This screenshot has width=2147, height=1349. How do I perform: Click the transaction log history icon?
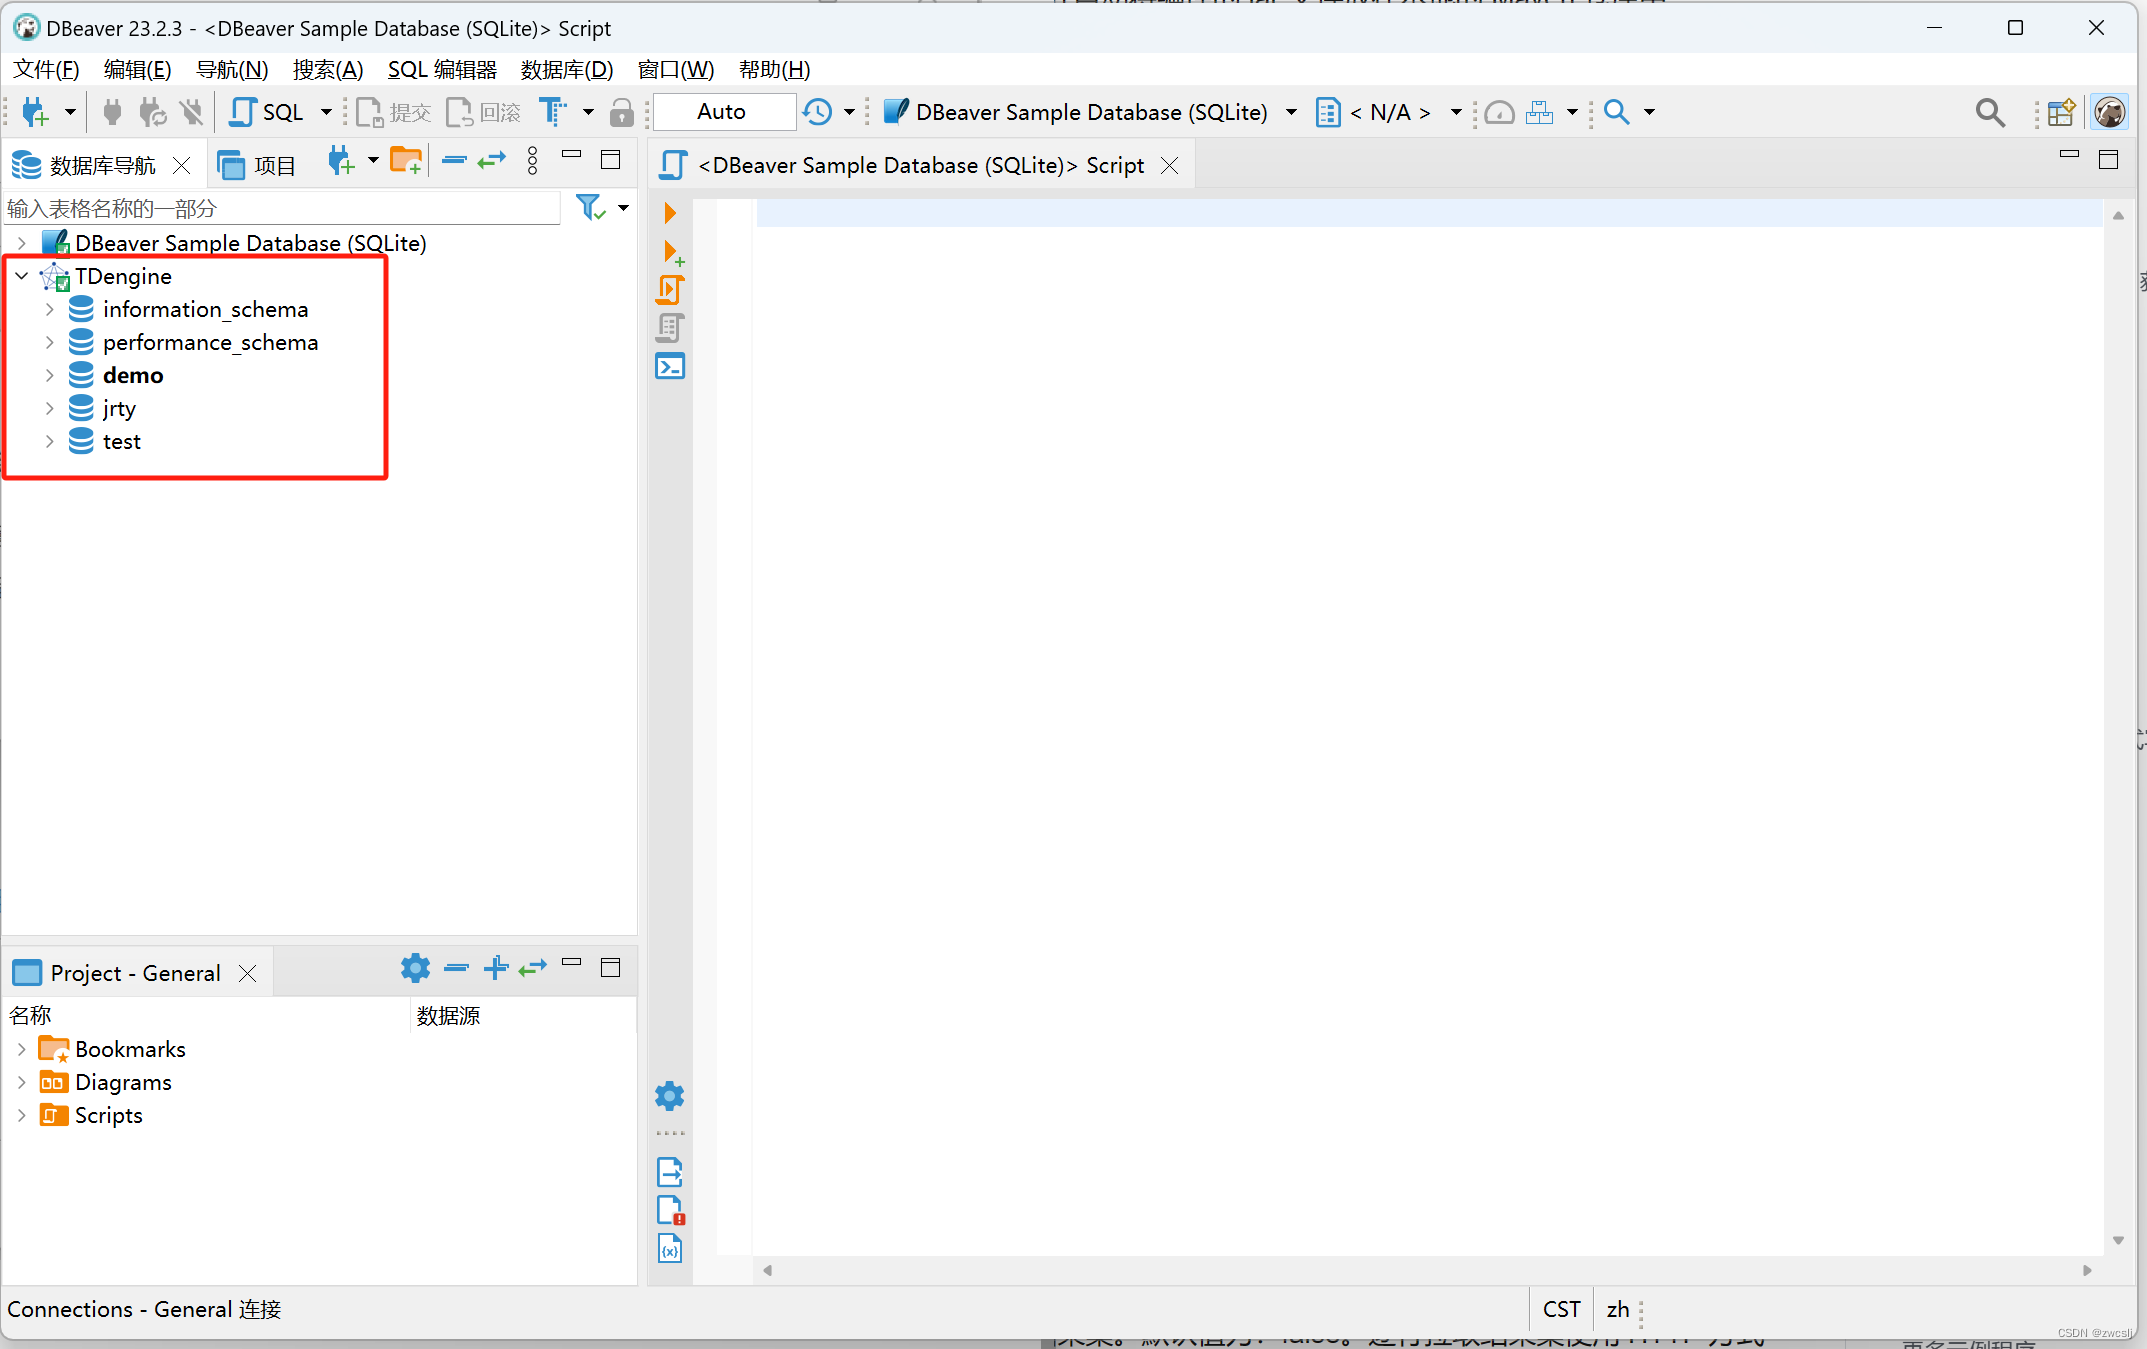point(818,112)
